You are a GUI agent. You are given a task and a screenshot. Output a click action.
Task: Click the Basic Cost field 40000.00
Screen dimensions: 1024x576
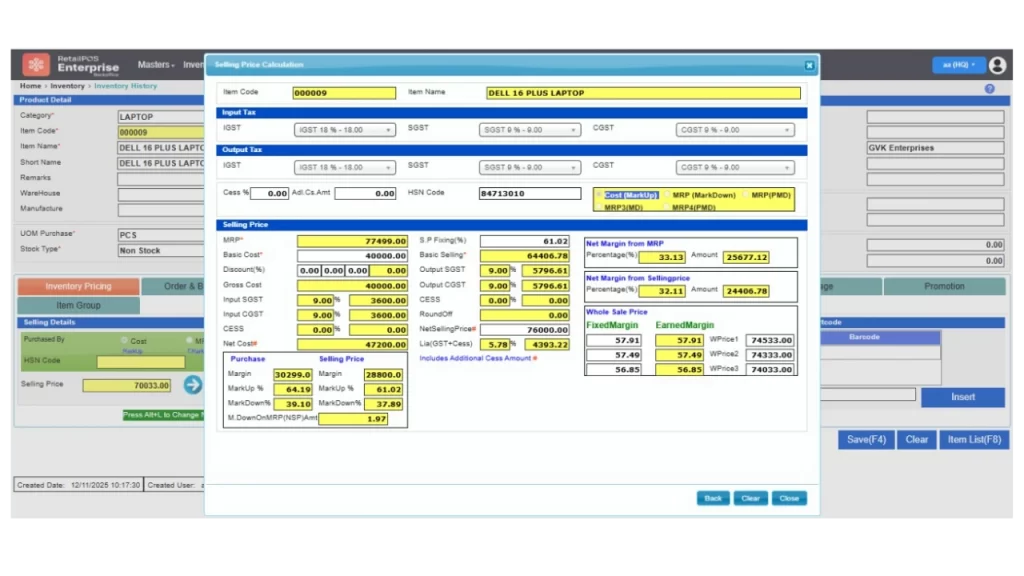[x=352, y=256]
